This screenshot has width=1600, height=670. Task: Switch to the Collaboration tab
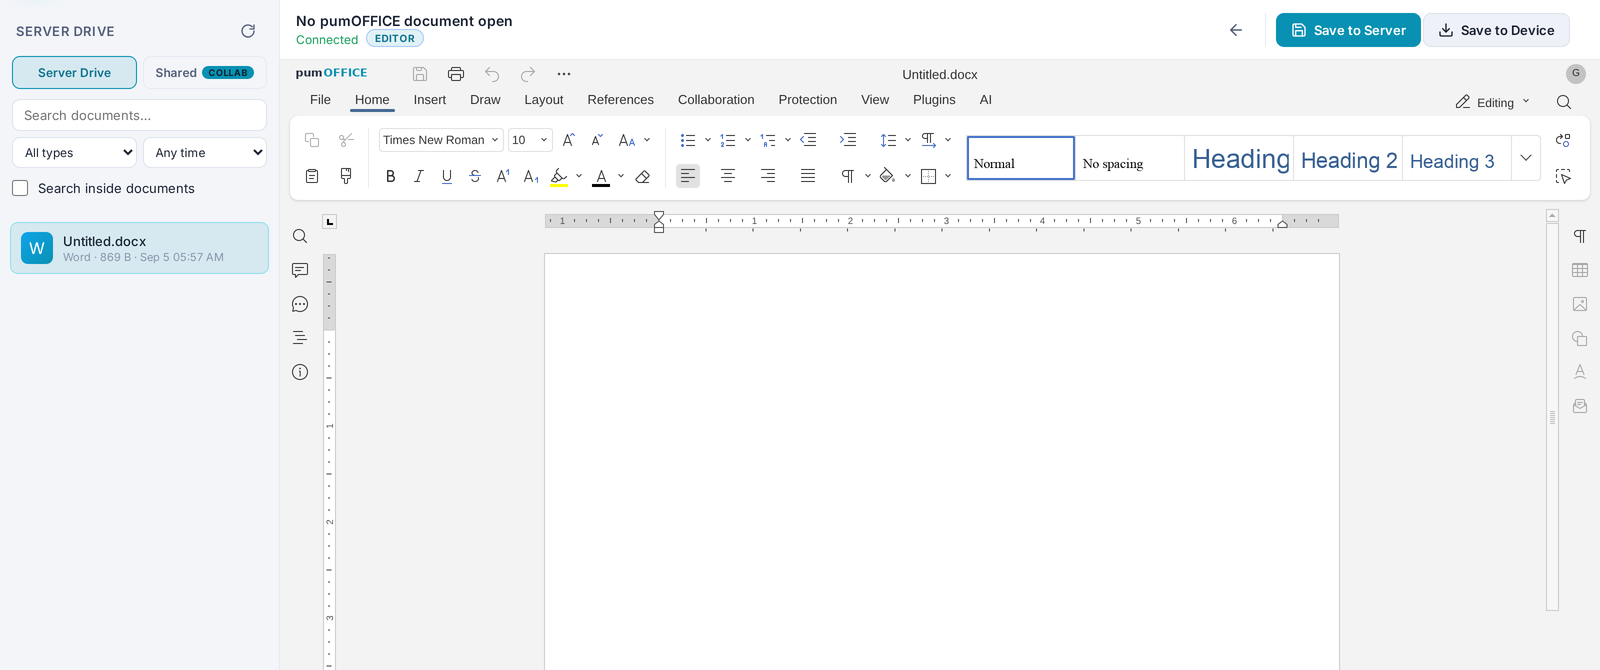(716, 100)
